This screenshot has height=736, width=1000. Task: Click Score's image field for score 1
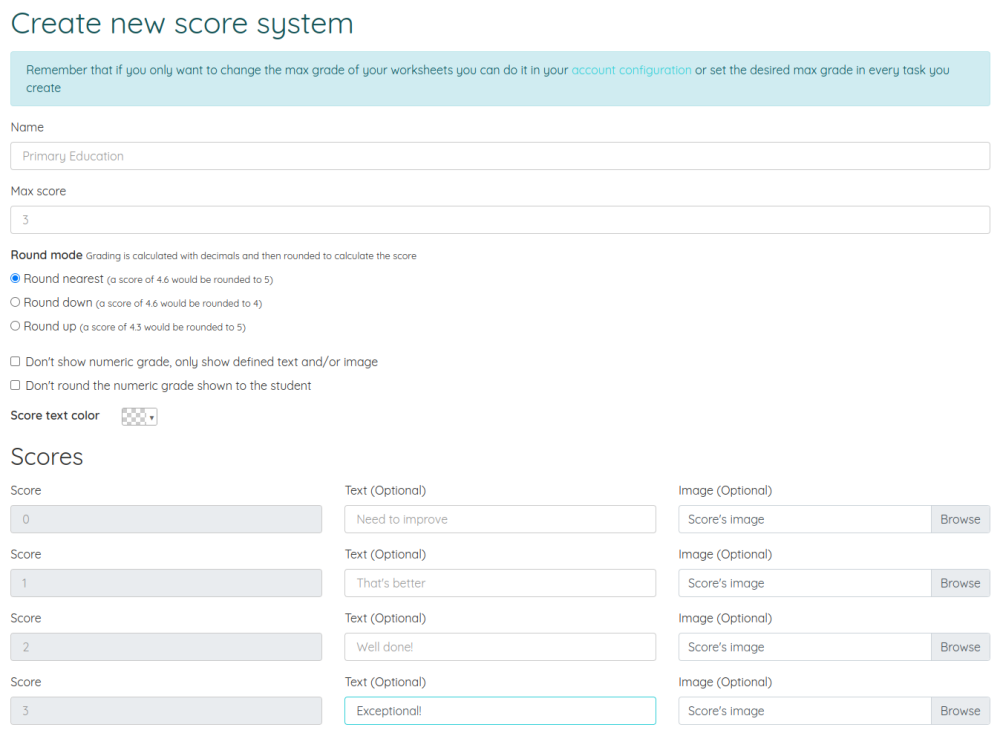point(805,583)
